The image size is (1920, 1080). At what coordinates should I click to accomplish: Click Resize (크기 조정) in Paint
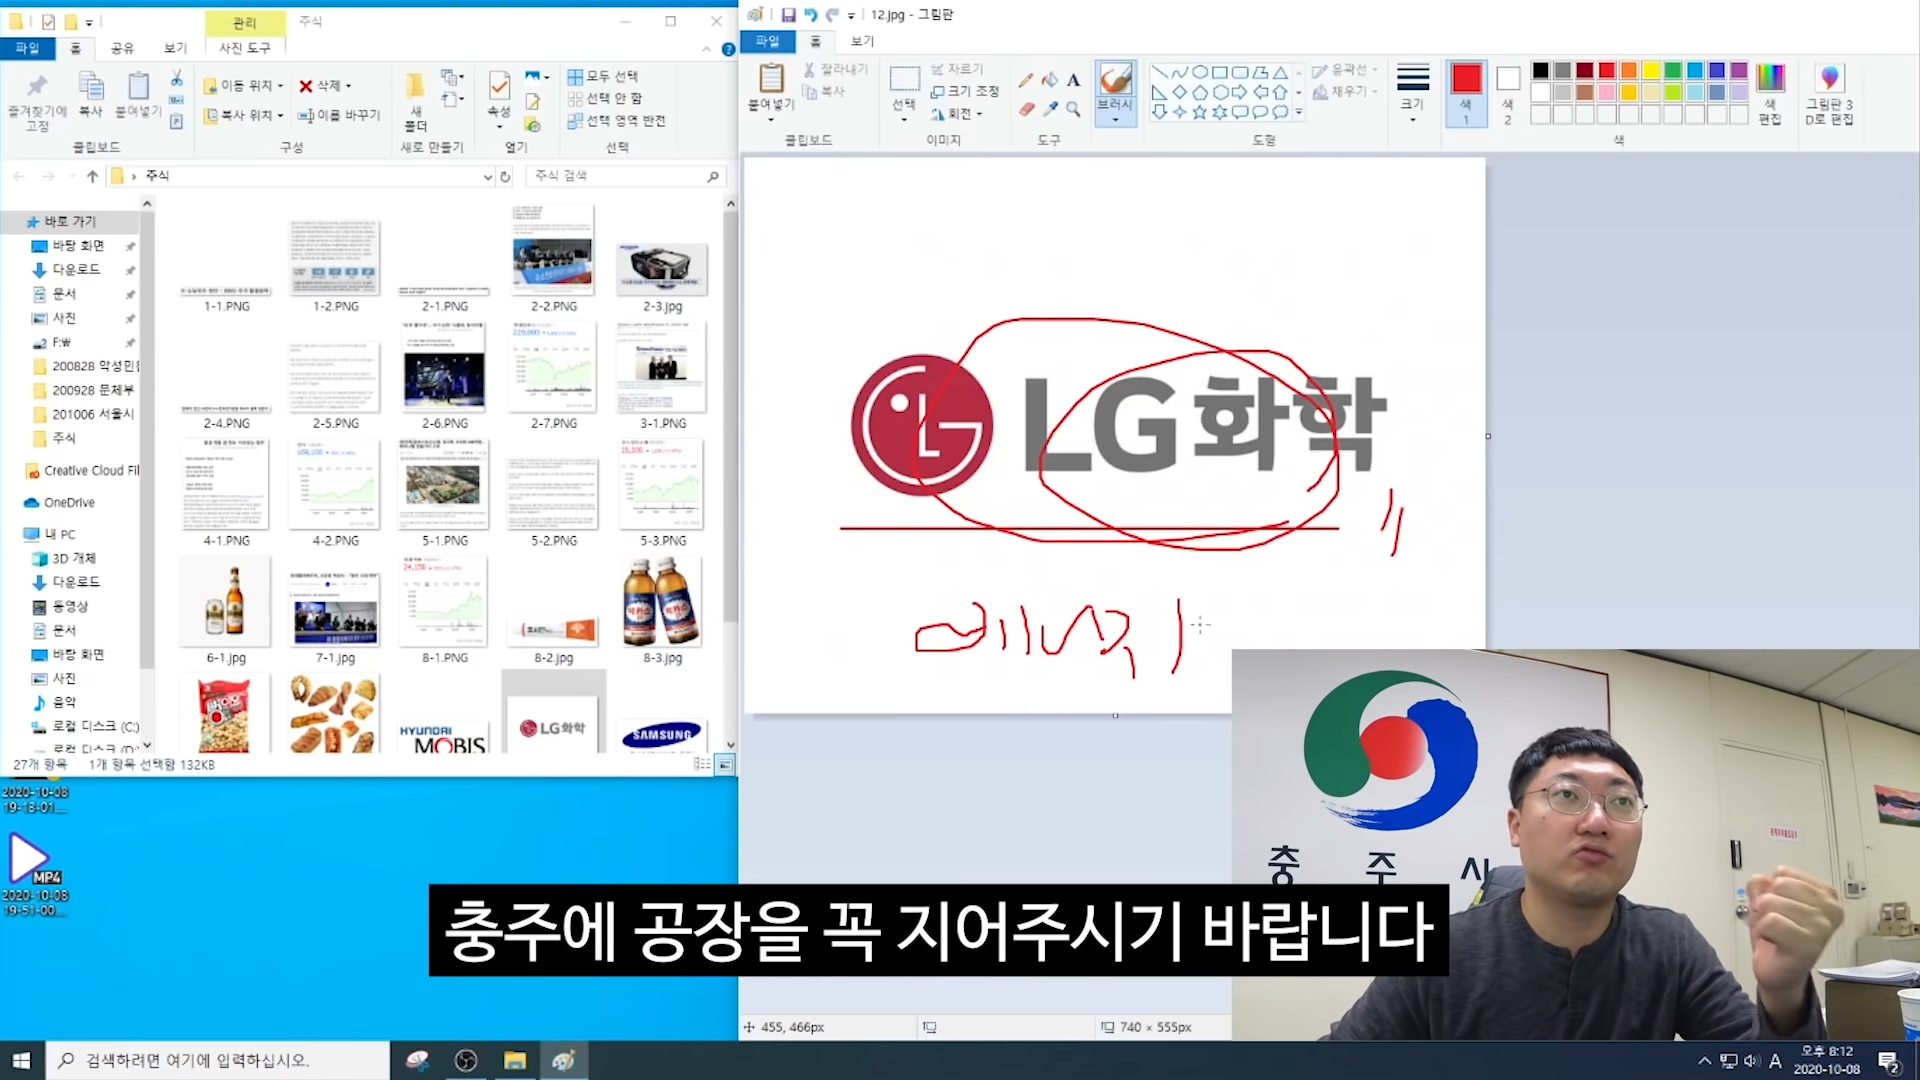click(x=965, y=91)
